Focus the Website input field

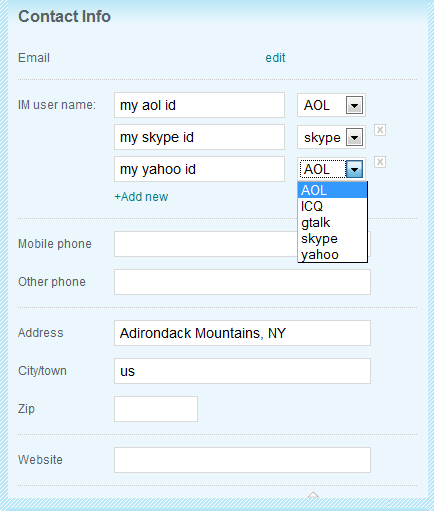(x=242, y=460)
